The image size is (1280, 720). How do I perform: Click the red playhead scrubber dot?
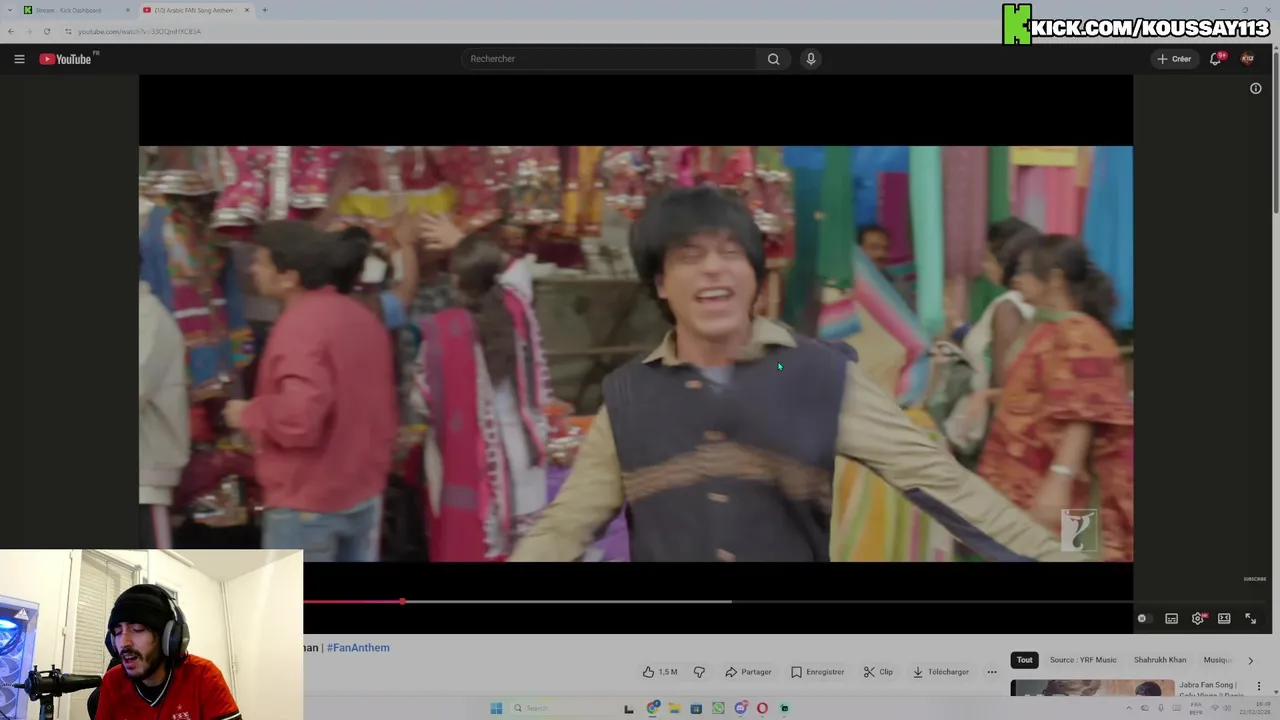tap(402, 602)
